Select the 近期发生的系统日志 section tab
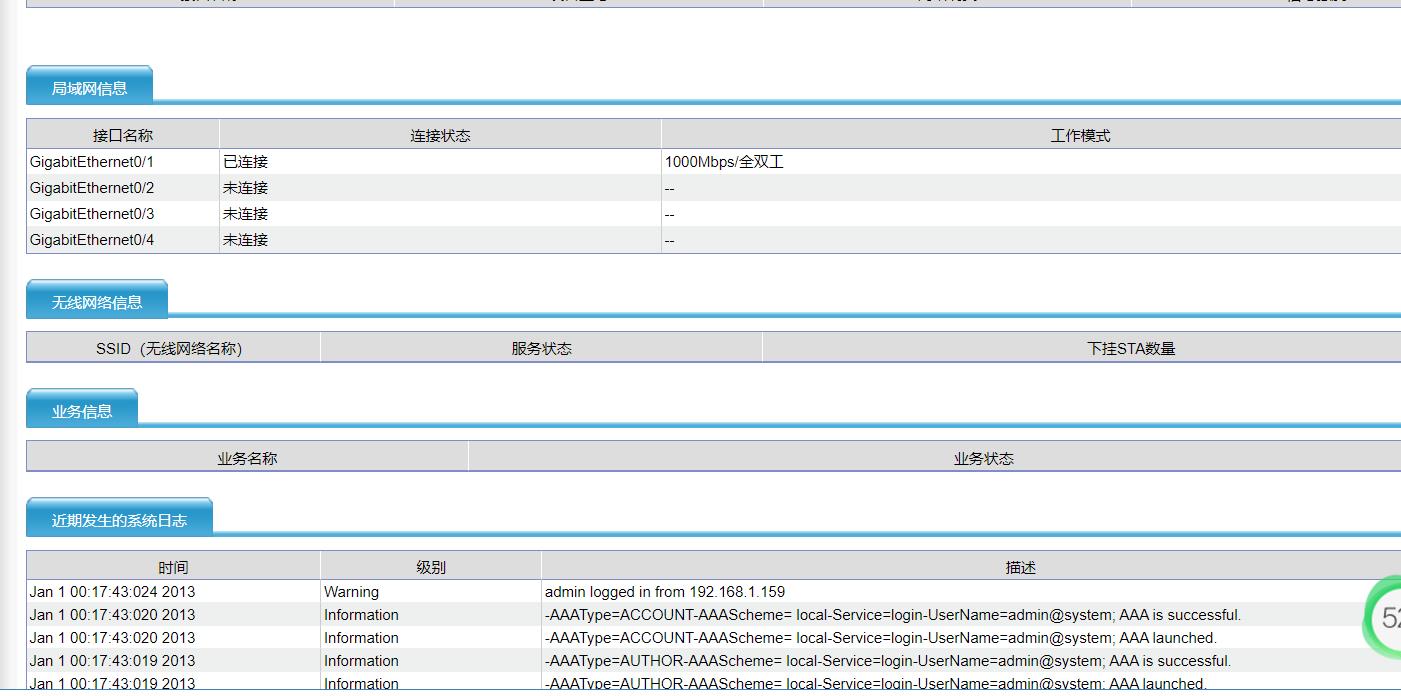 (119, 518)
